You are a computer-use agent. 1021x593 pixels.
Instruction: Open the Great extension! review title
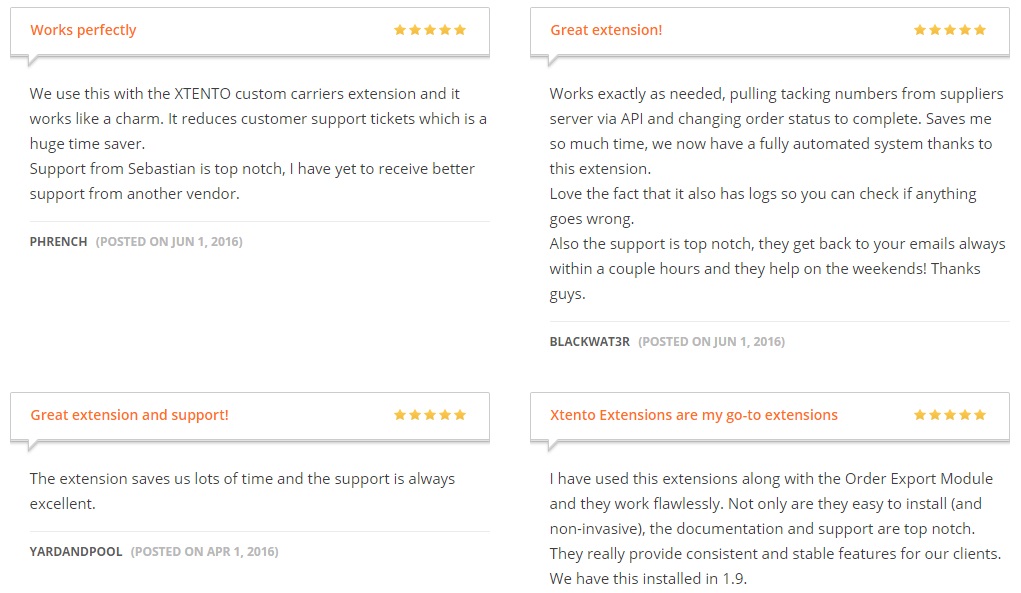[606, 30]
